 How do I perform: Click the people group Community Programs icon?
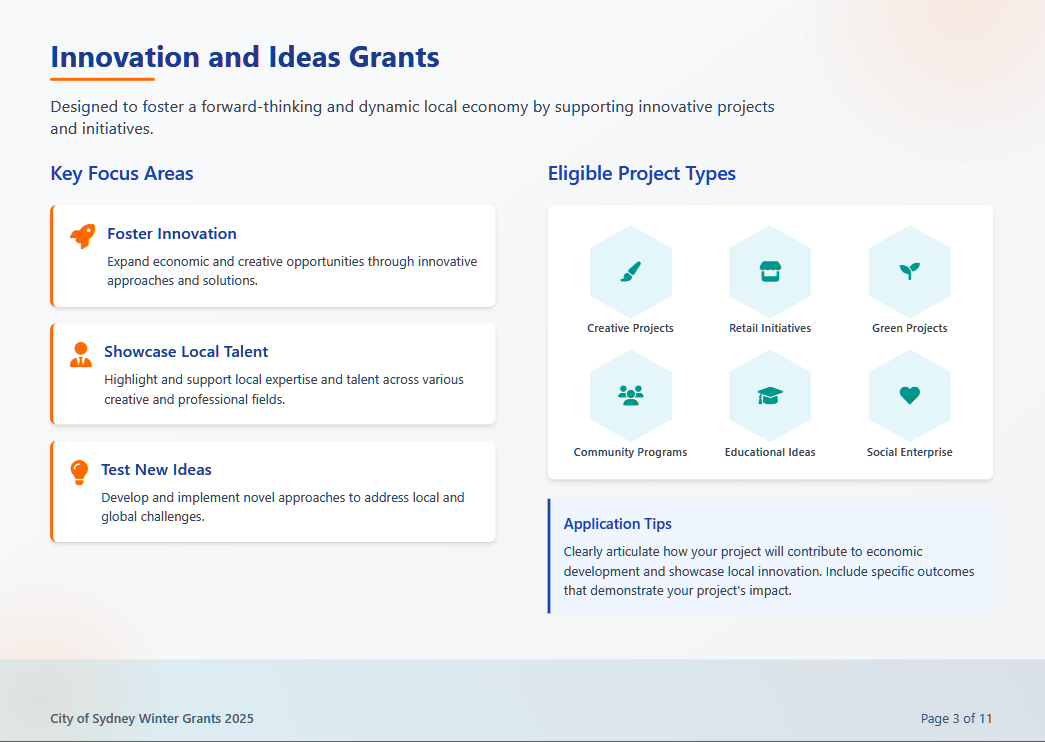click(630, 395)
